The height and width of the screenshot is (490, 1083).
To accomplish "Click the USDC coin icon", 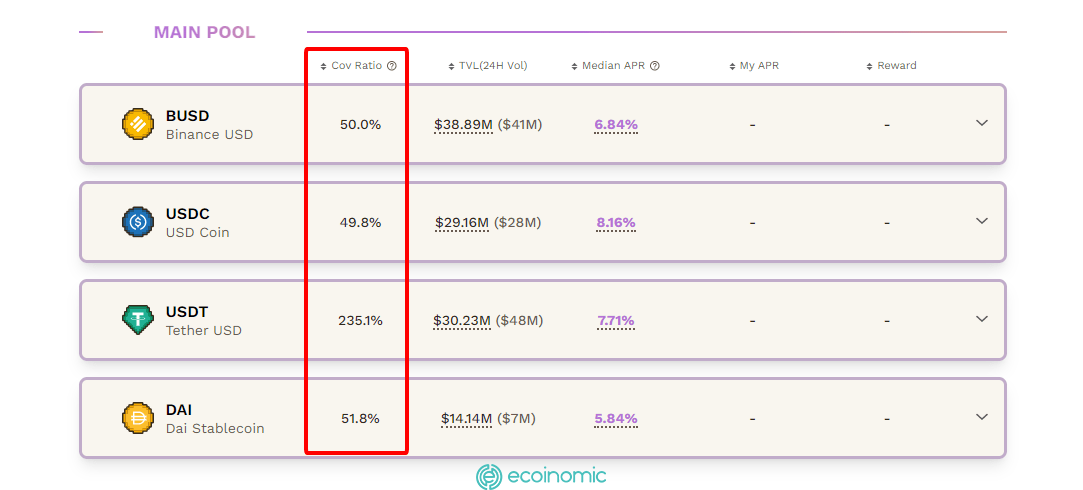I will [x=137, y=222].
